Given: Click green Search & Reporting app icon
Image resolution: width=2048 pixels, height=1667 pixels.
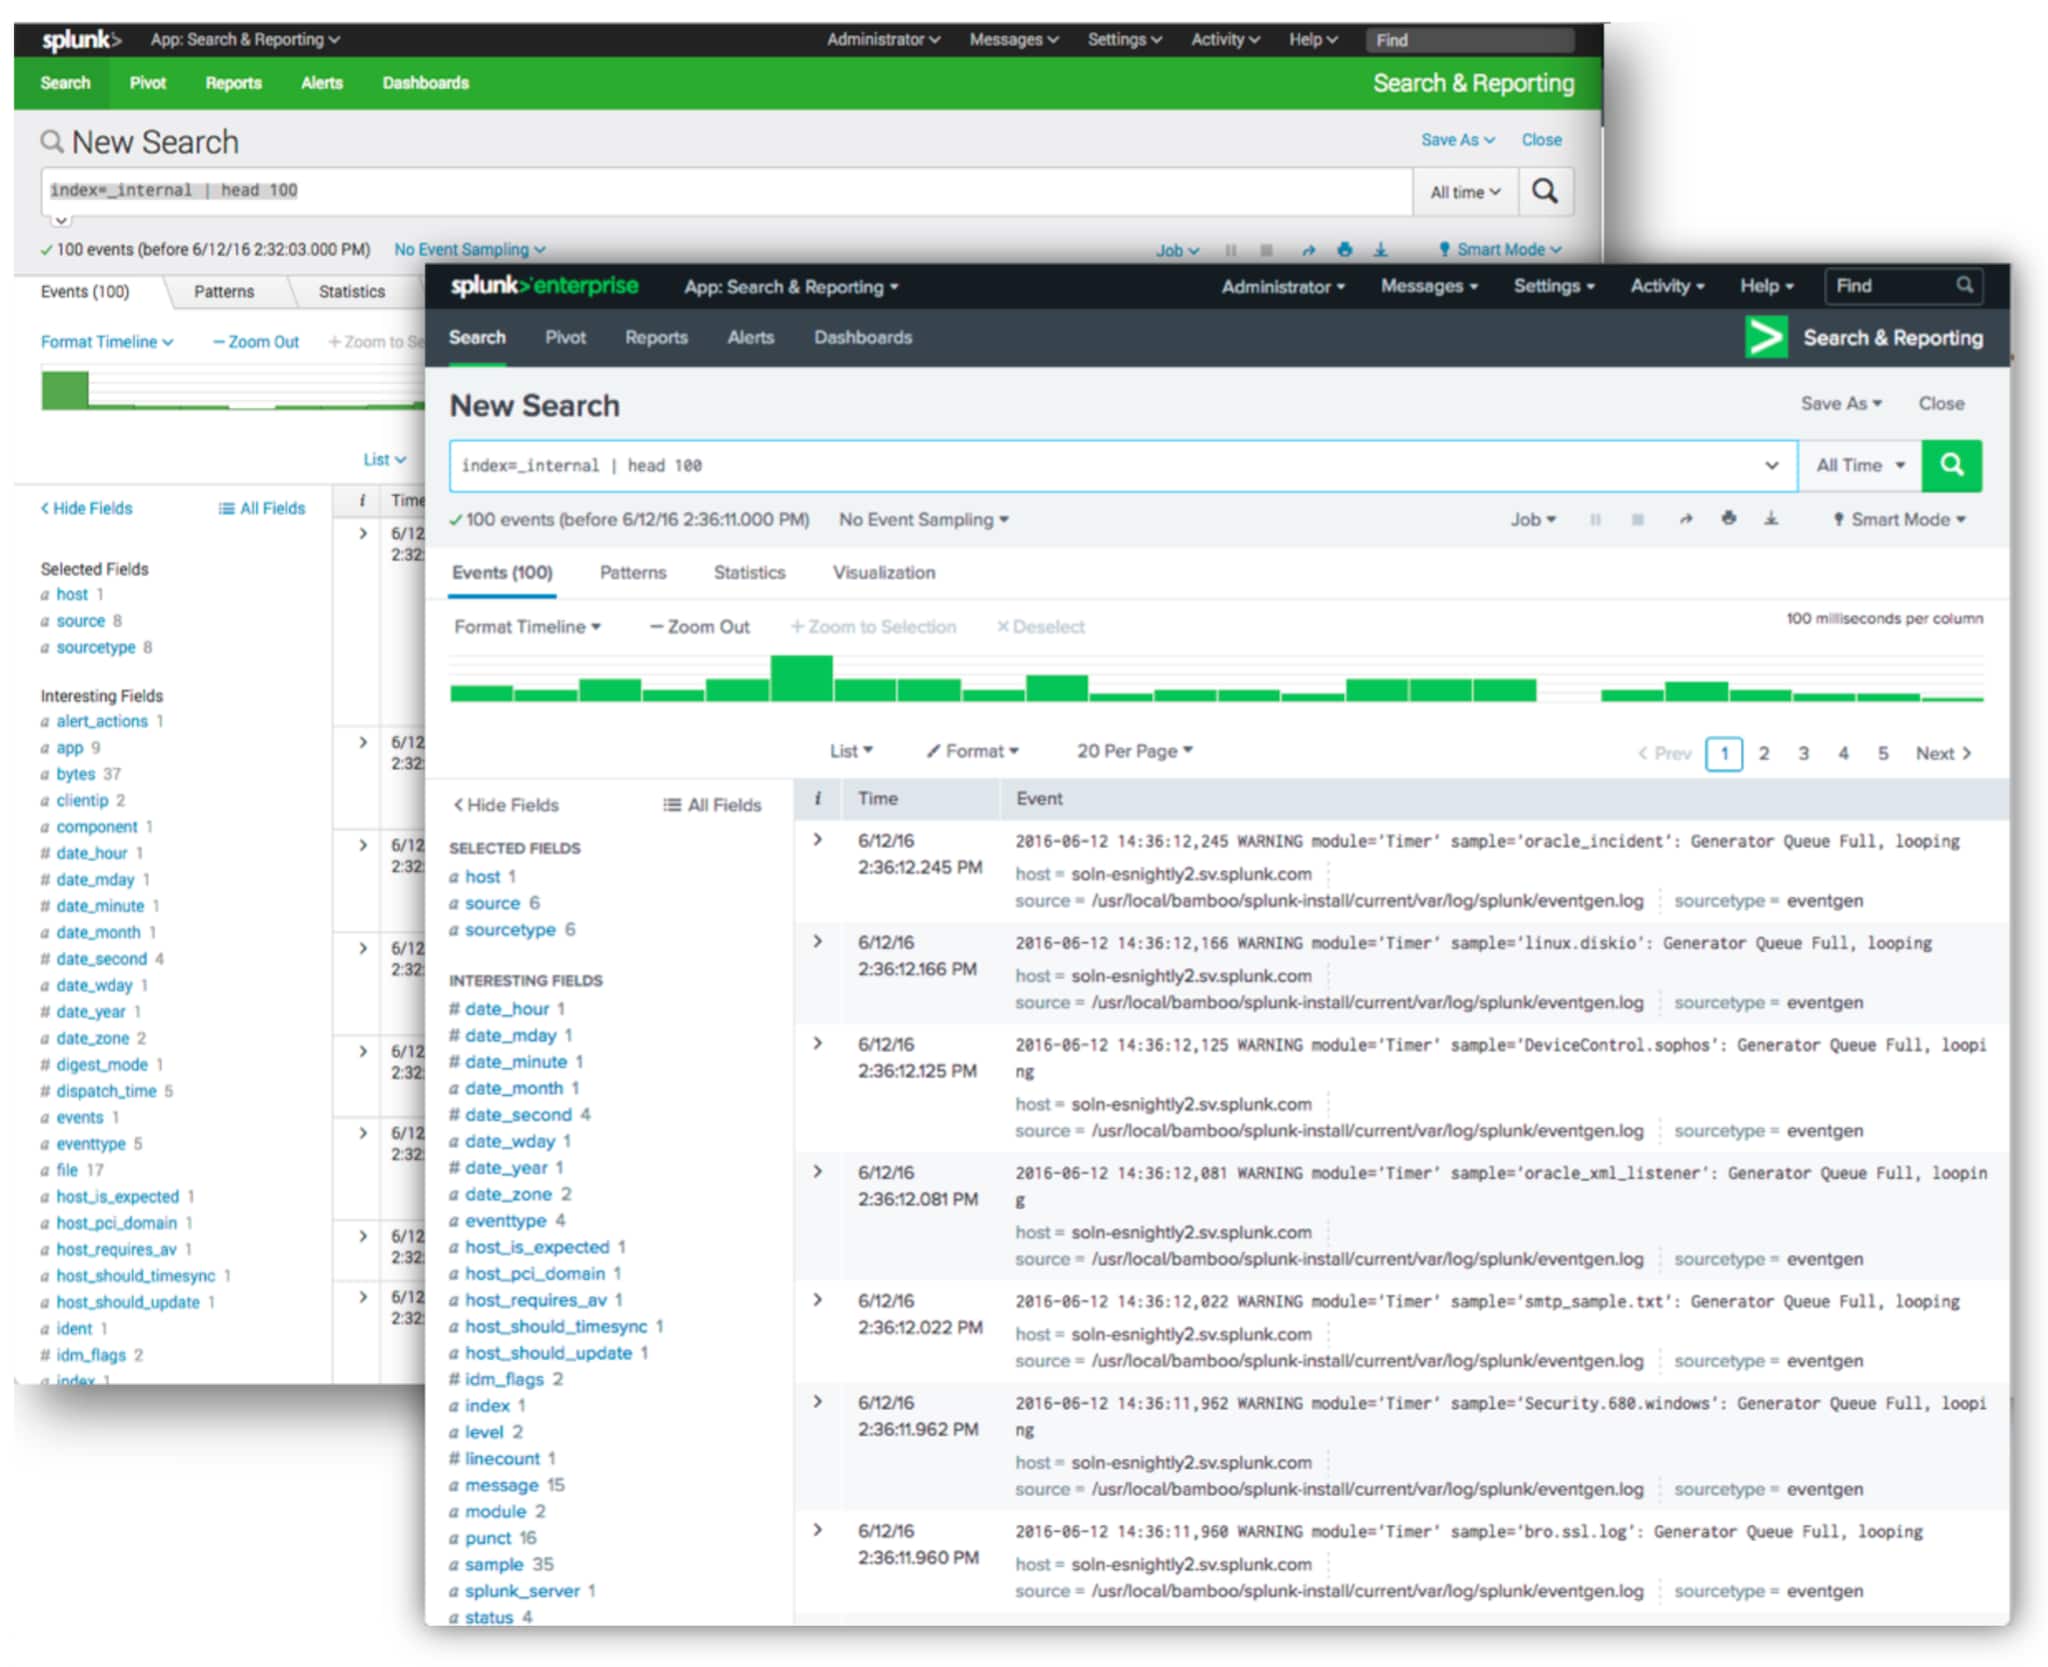Looking at the screenshot, I should [1765, 337].
